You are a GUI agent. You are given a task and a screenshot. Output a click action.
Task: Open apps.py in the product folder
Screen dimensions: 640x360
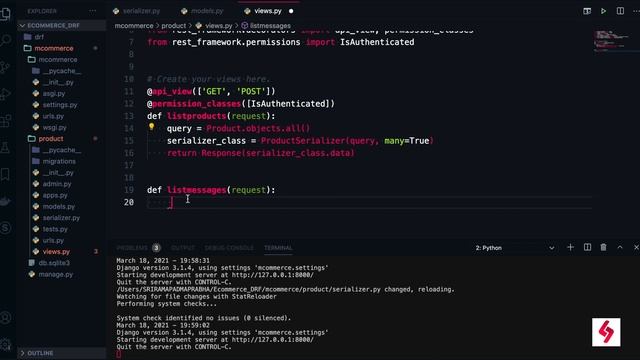[x=55, y=195]
